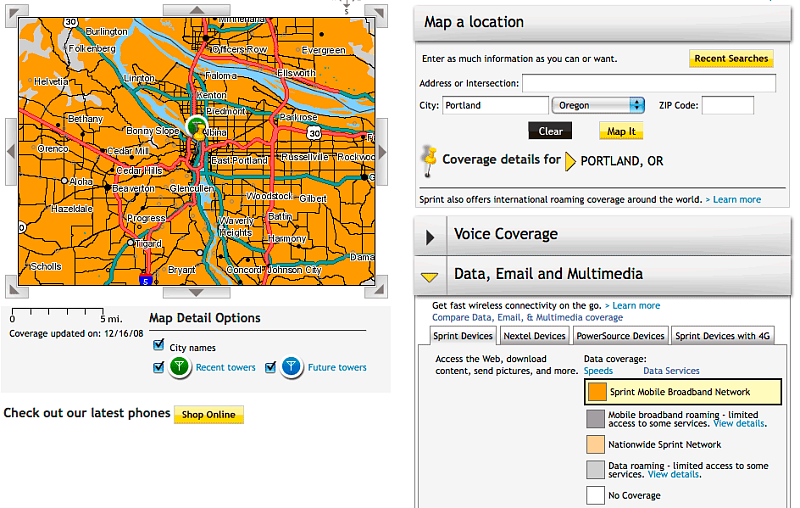Pan the map south with the bottom arrow
800x508 pixels.
click(x=196, y=292)
